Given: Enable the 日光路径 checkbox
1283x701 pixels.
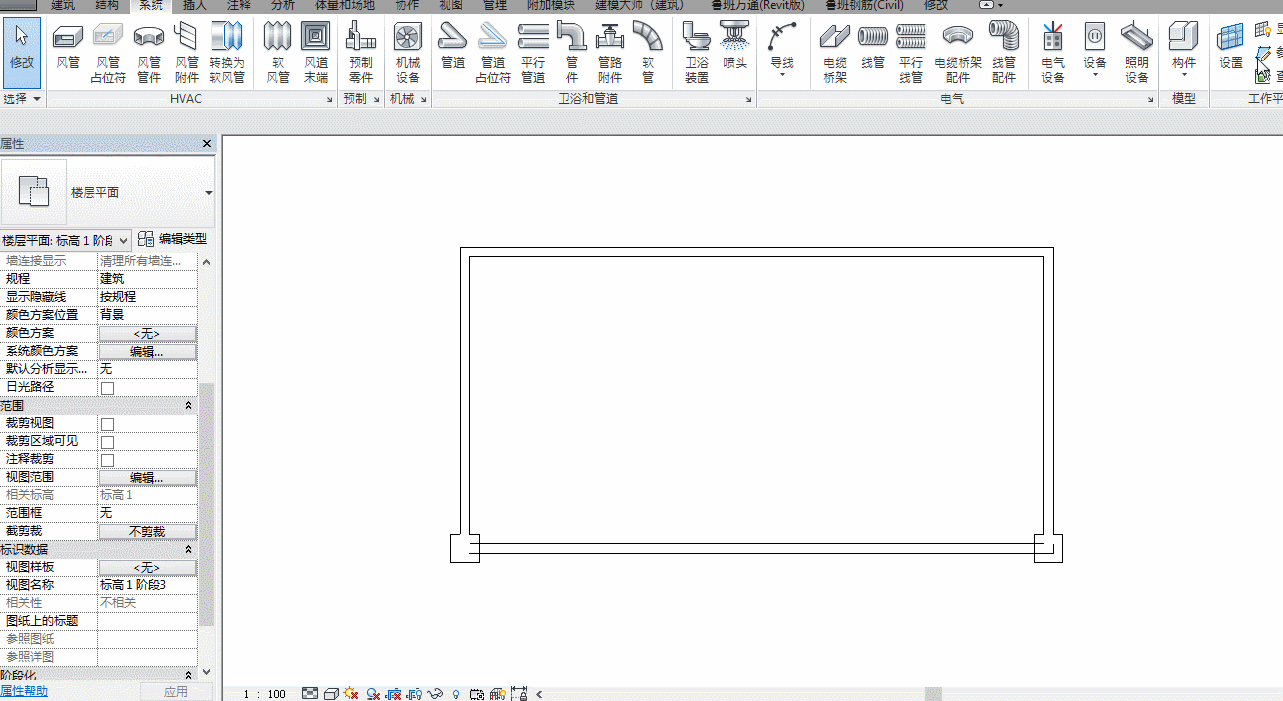Looking at the screenshot, I should tap(107, 388).
